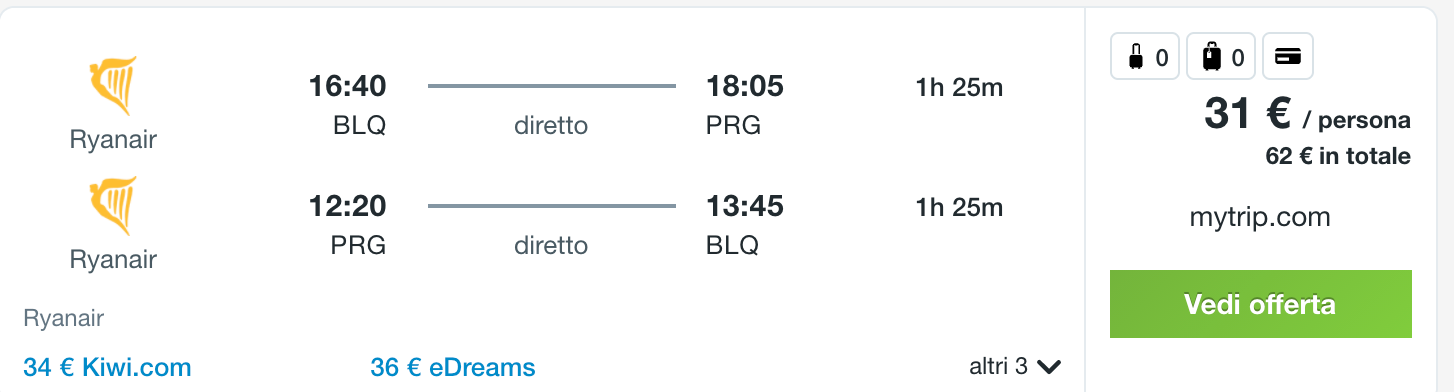The height and width of the screenshot is (392, 1454).
Task: Click the Ryanair airline label above offers
Action: (x=64, y=319)
